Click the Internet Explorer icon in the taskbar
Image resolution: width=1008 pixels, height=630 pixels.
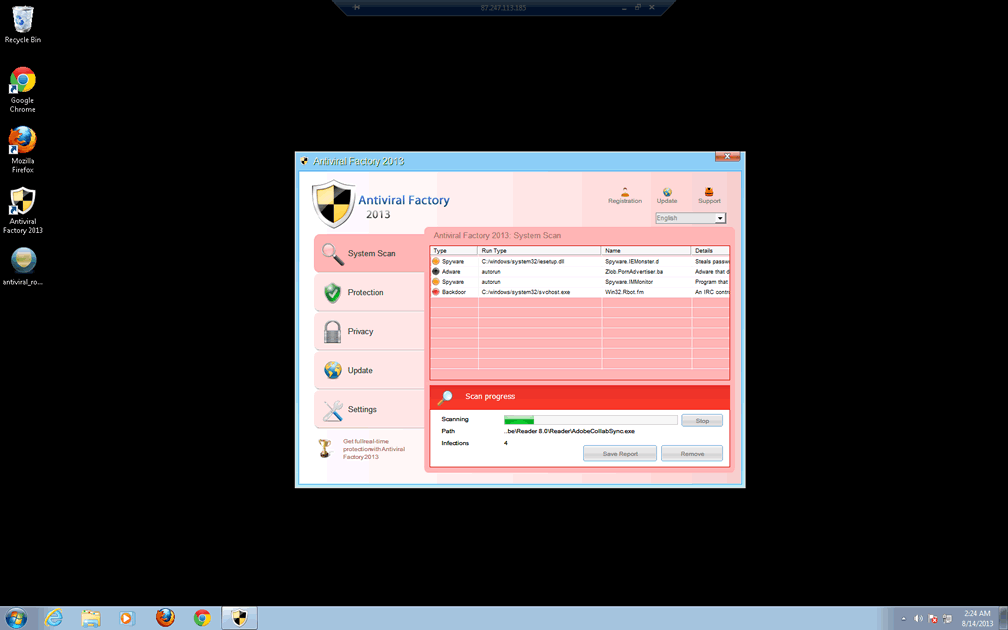(54, 618)
